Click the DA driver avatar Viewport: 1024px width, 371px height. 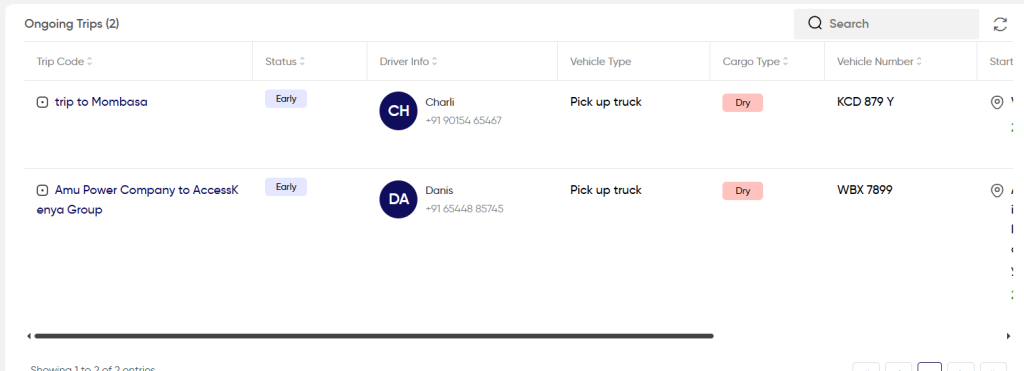coord(398,199)
